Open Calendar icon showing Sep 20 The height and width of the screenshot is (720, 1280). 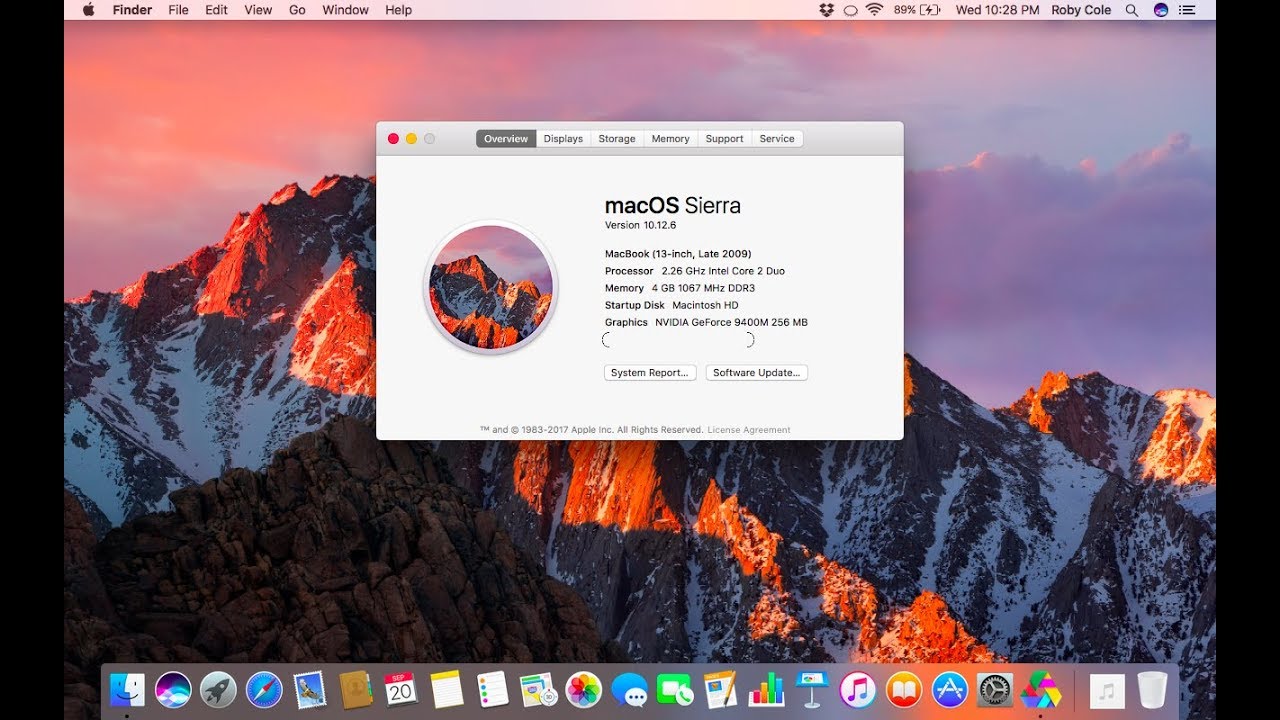[401, 689]
